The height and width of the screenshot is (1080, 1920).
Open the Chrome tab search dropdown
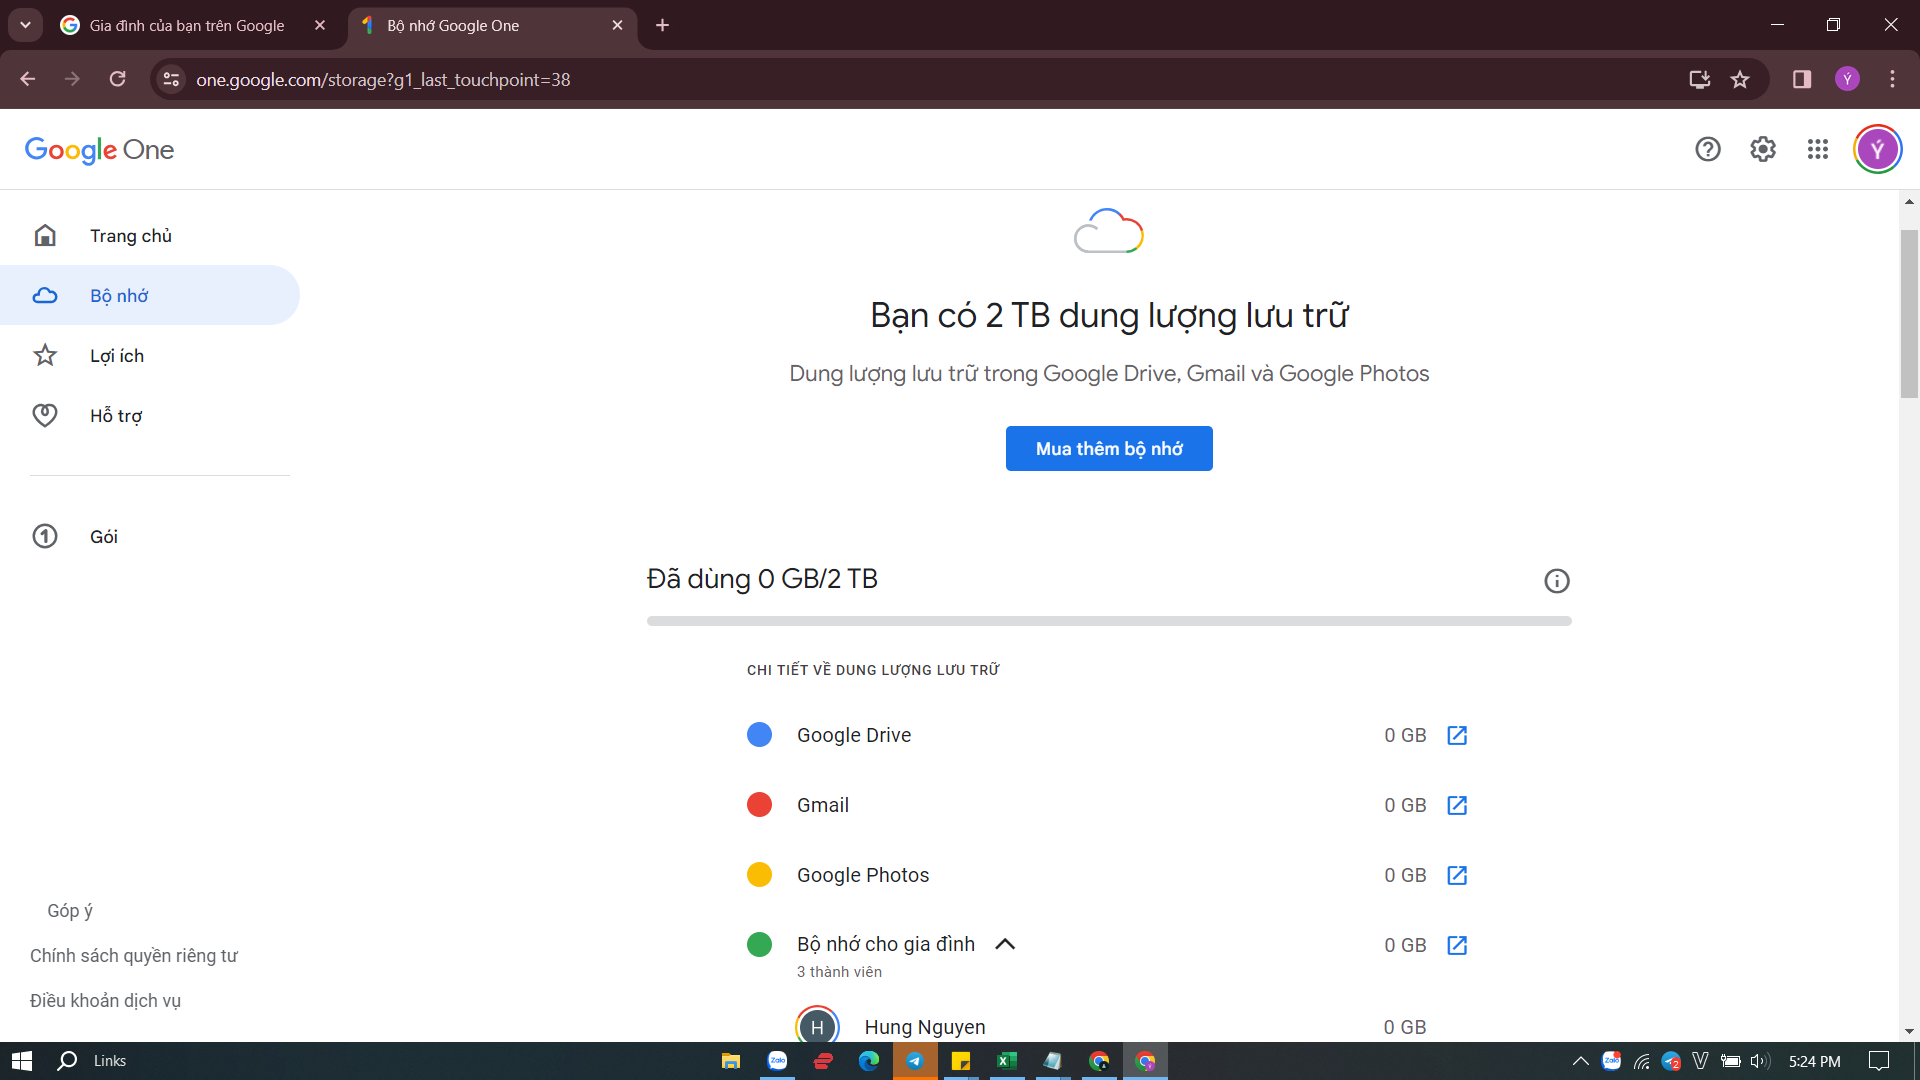pos(25,25)
